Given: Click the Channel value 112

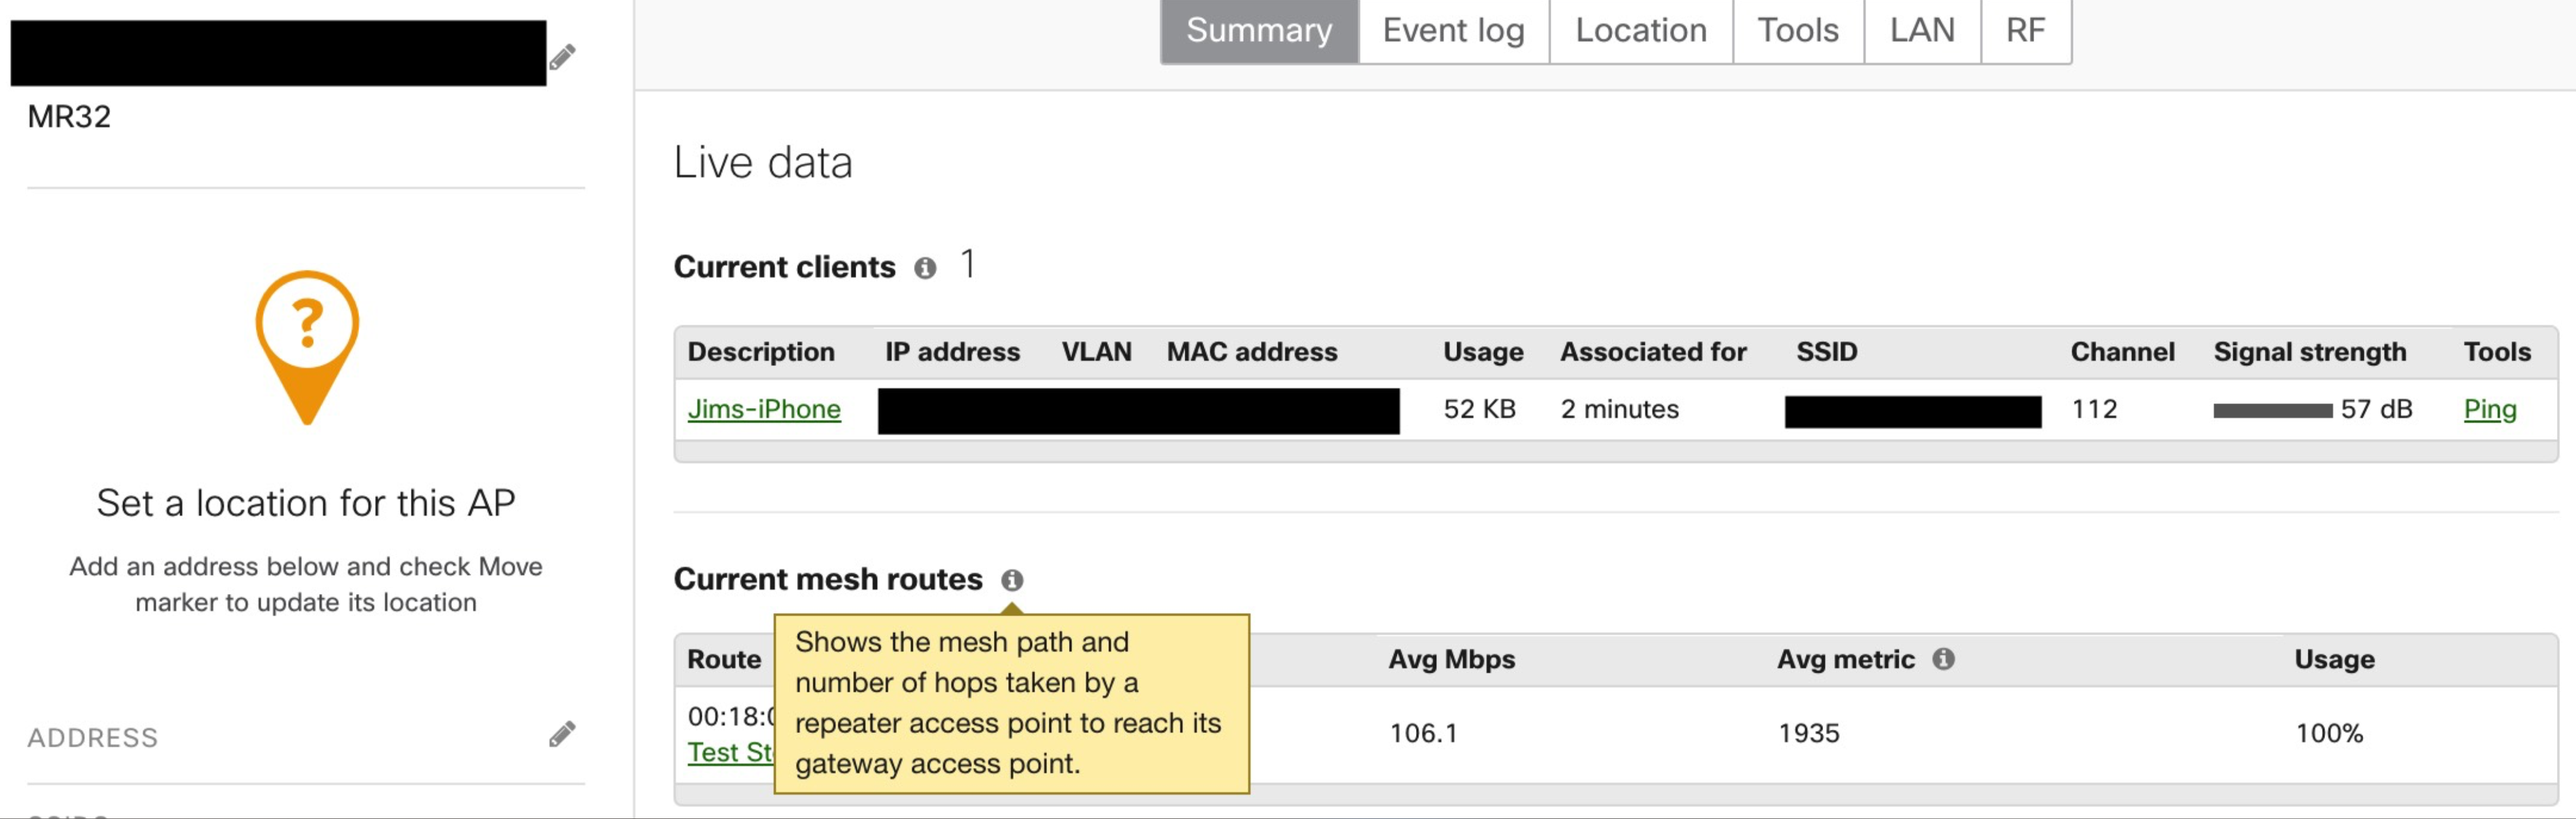Looking at the screenshot, I should click(2094, 409).
